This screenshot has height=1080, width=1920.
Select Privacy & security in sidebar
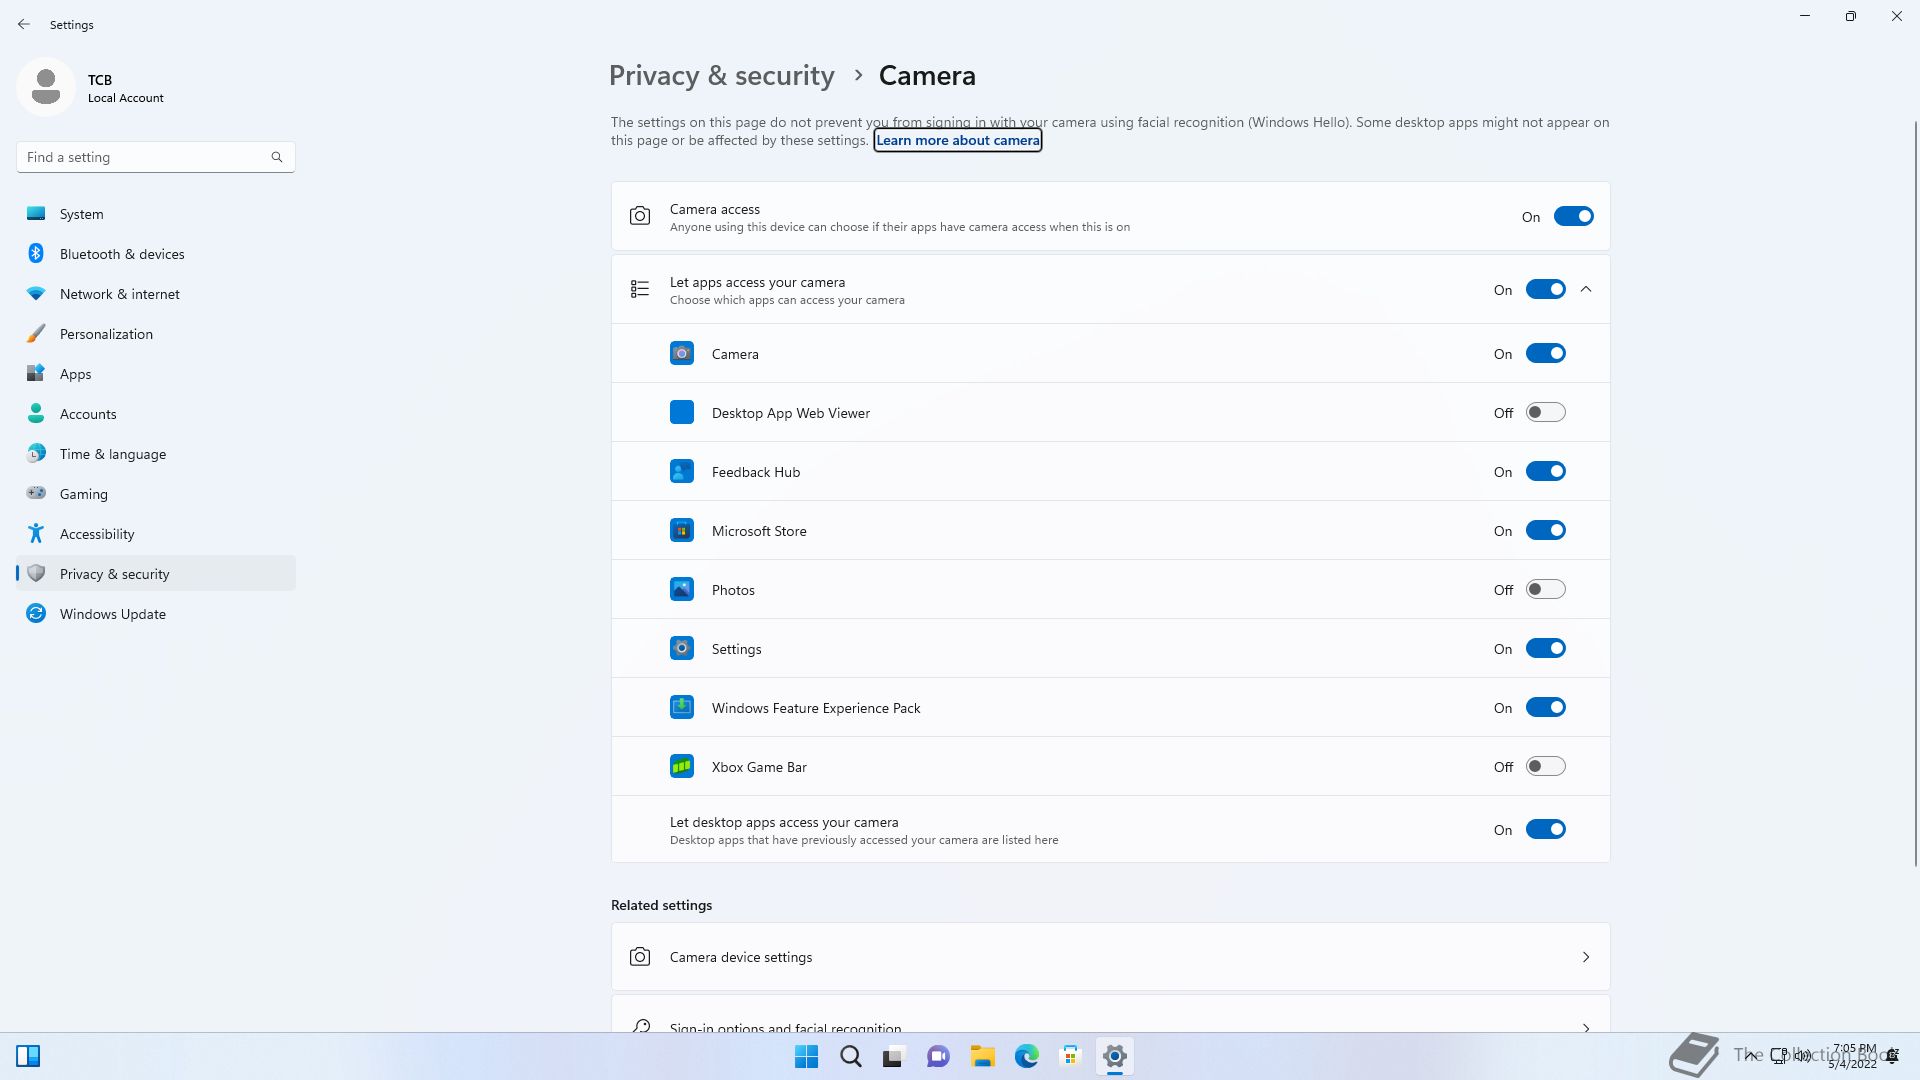pyautogui.click(x=156, y=574)
